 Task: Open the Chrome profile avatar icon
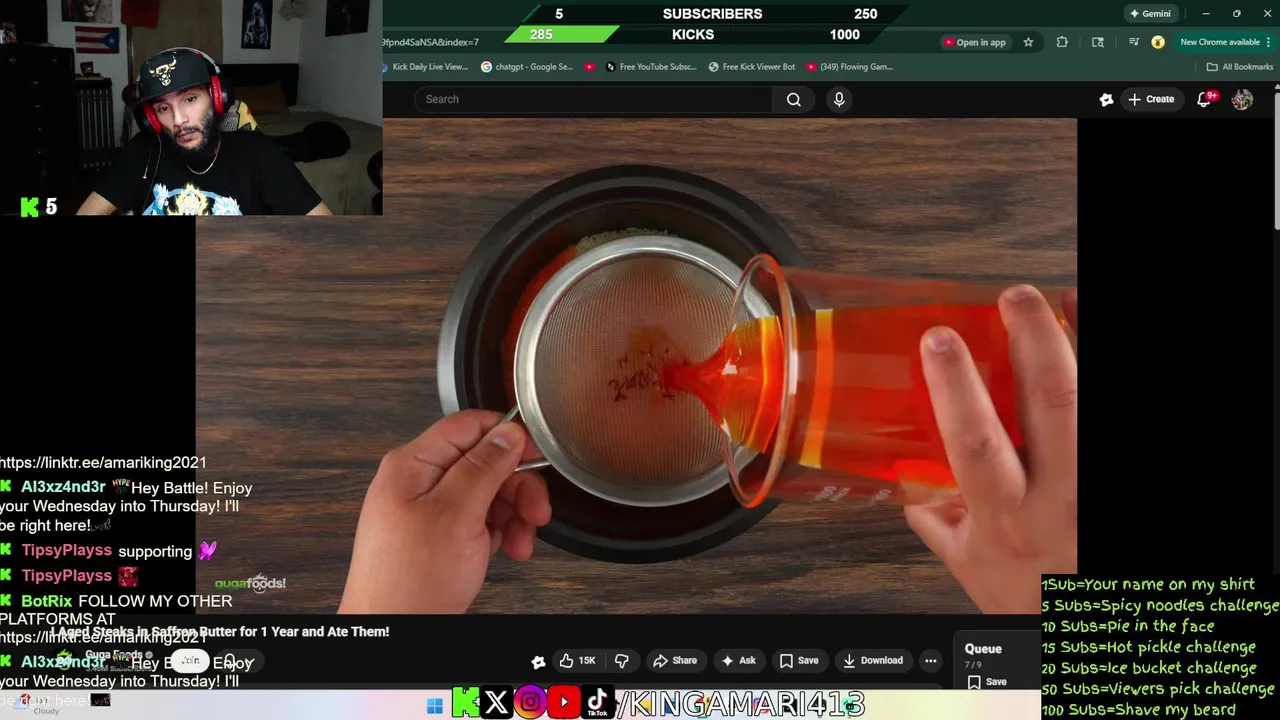(1158, 42)
